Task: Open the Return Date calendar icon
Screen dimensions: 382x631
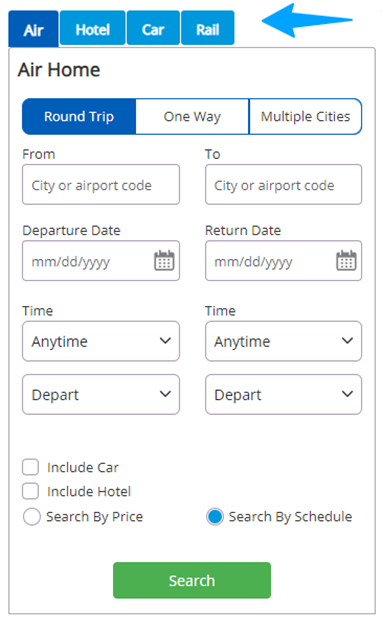Action: click(346, 260)
